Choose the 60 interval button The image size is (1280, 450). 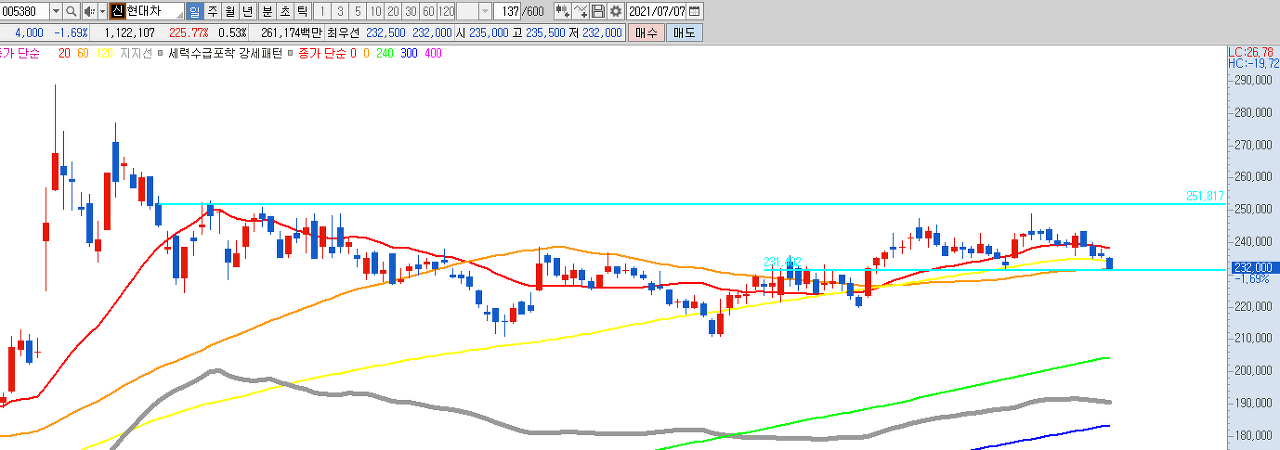(x=428, y=11)
